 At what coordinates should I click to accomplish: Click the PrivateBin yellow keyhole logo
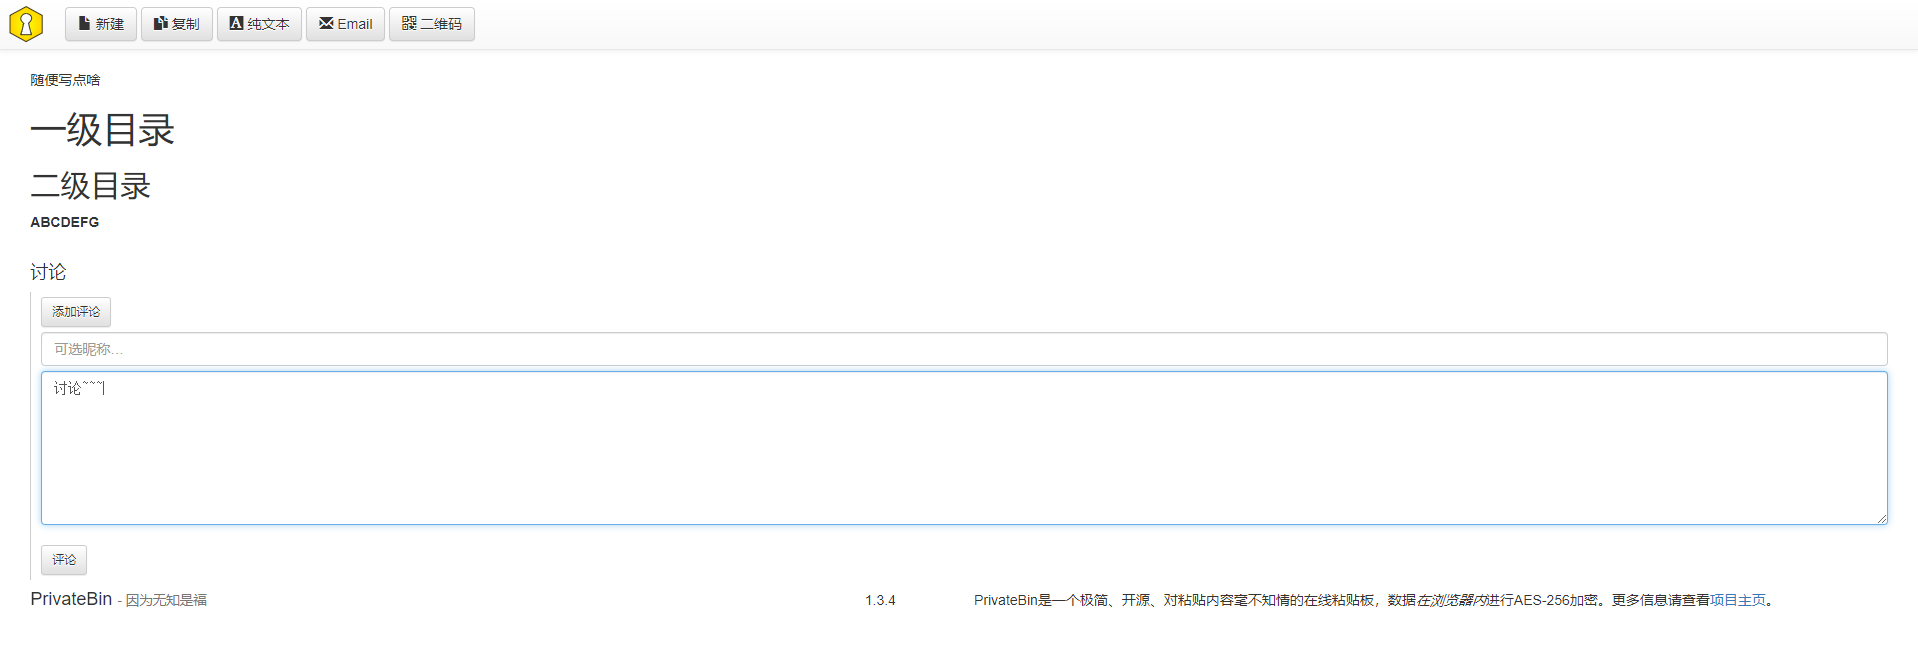click(x=26, y=24)
